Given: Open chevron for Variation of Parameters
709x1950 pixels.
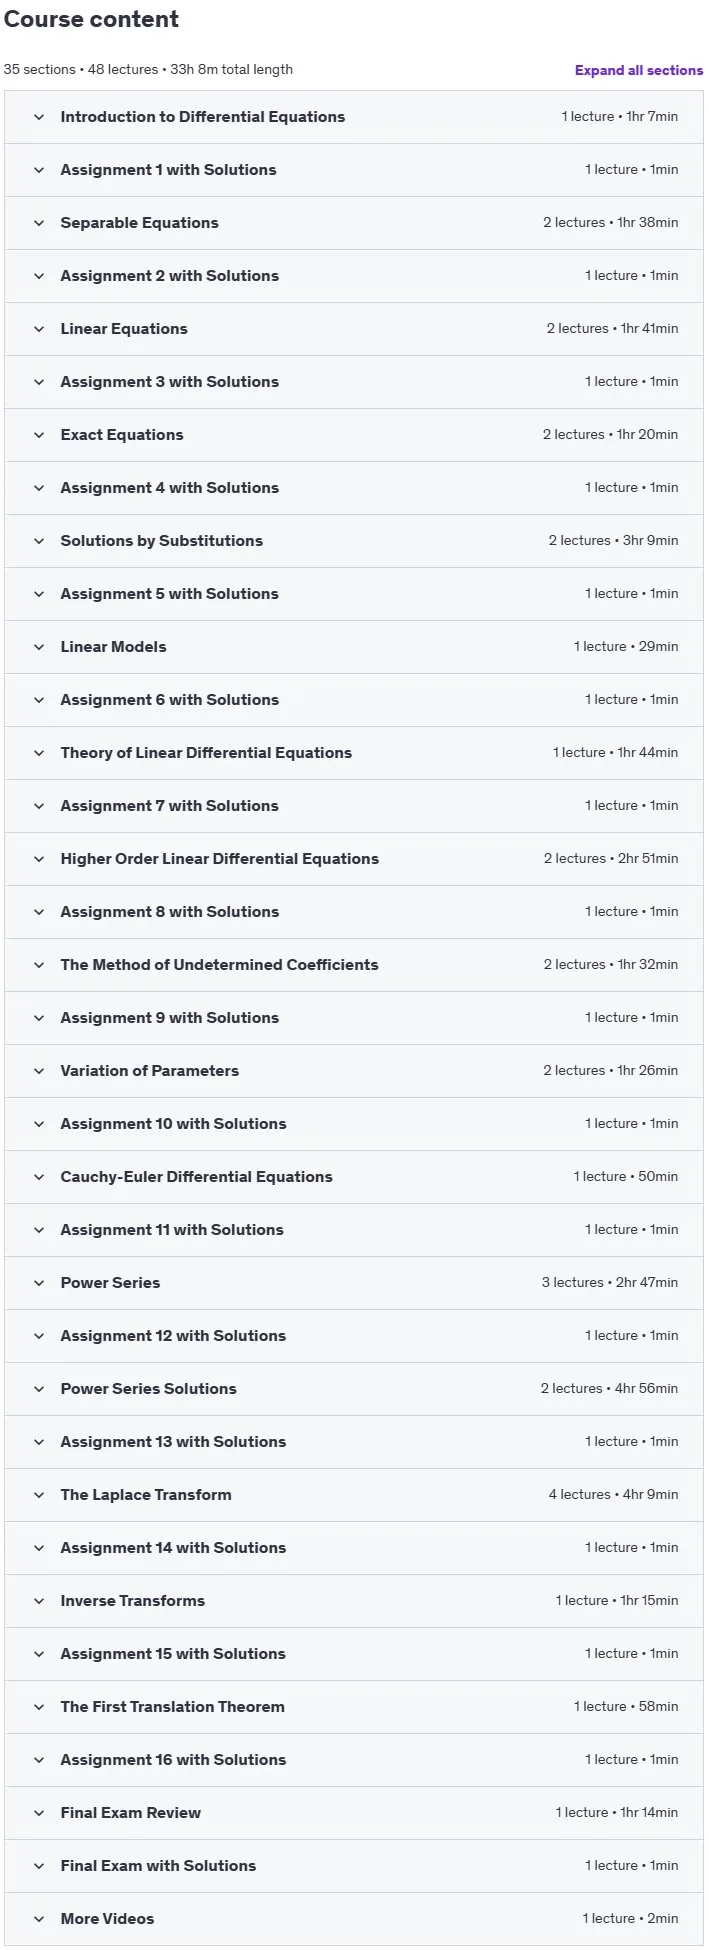Looking at the screenshot, I should point(39,1071).
